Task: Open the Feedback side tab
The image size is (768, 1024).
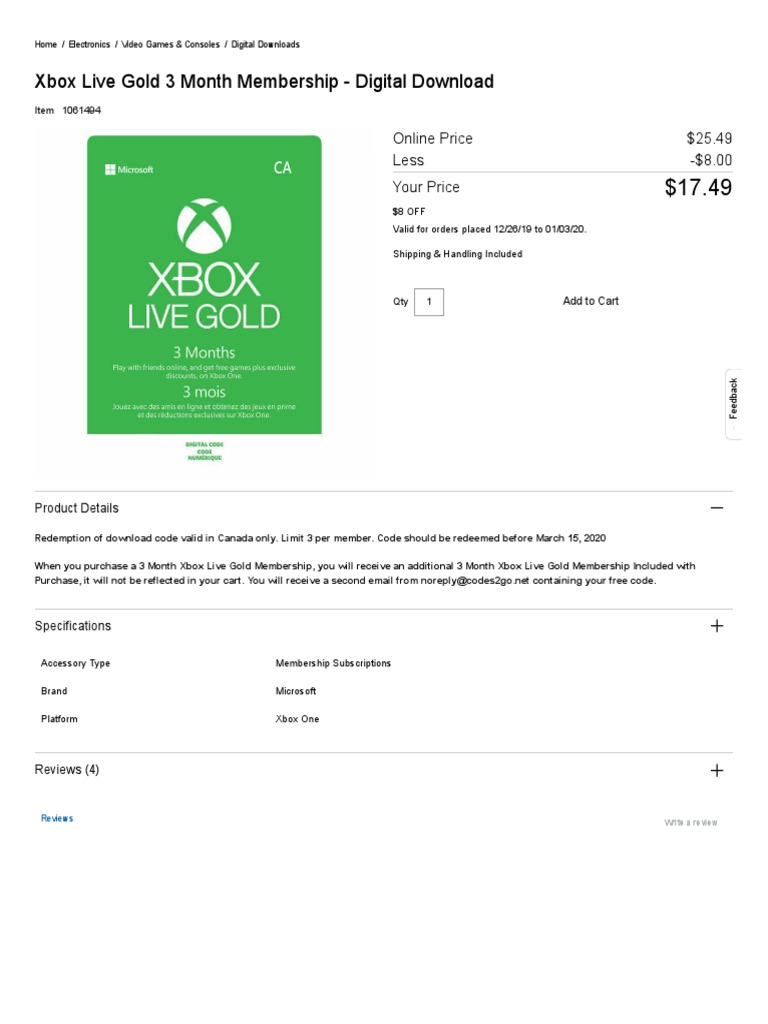Action: pos(733,404)
